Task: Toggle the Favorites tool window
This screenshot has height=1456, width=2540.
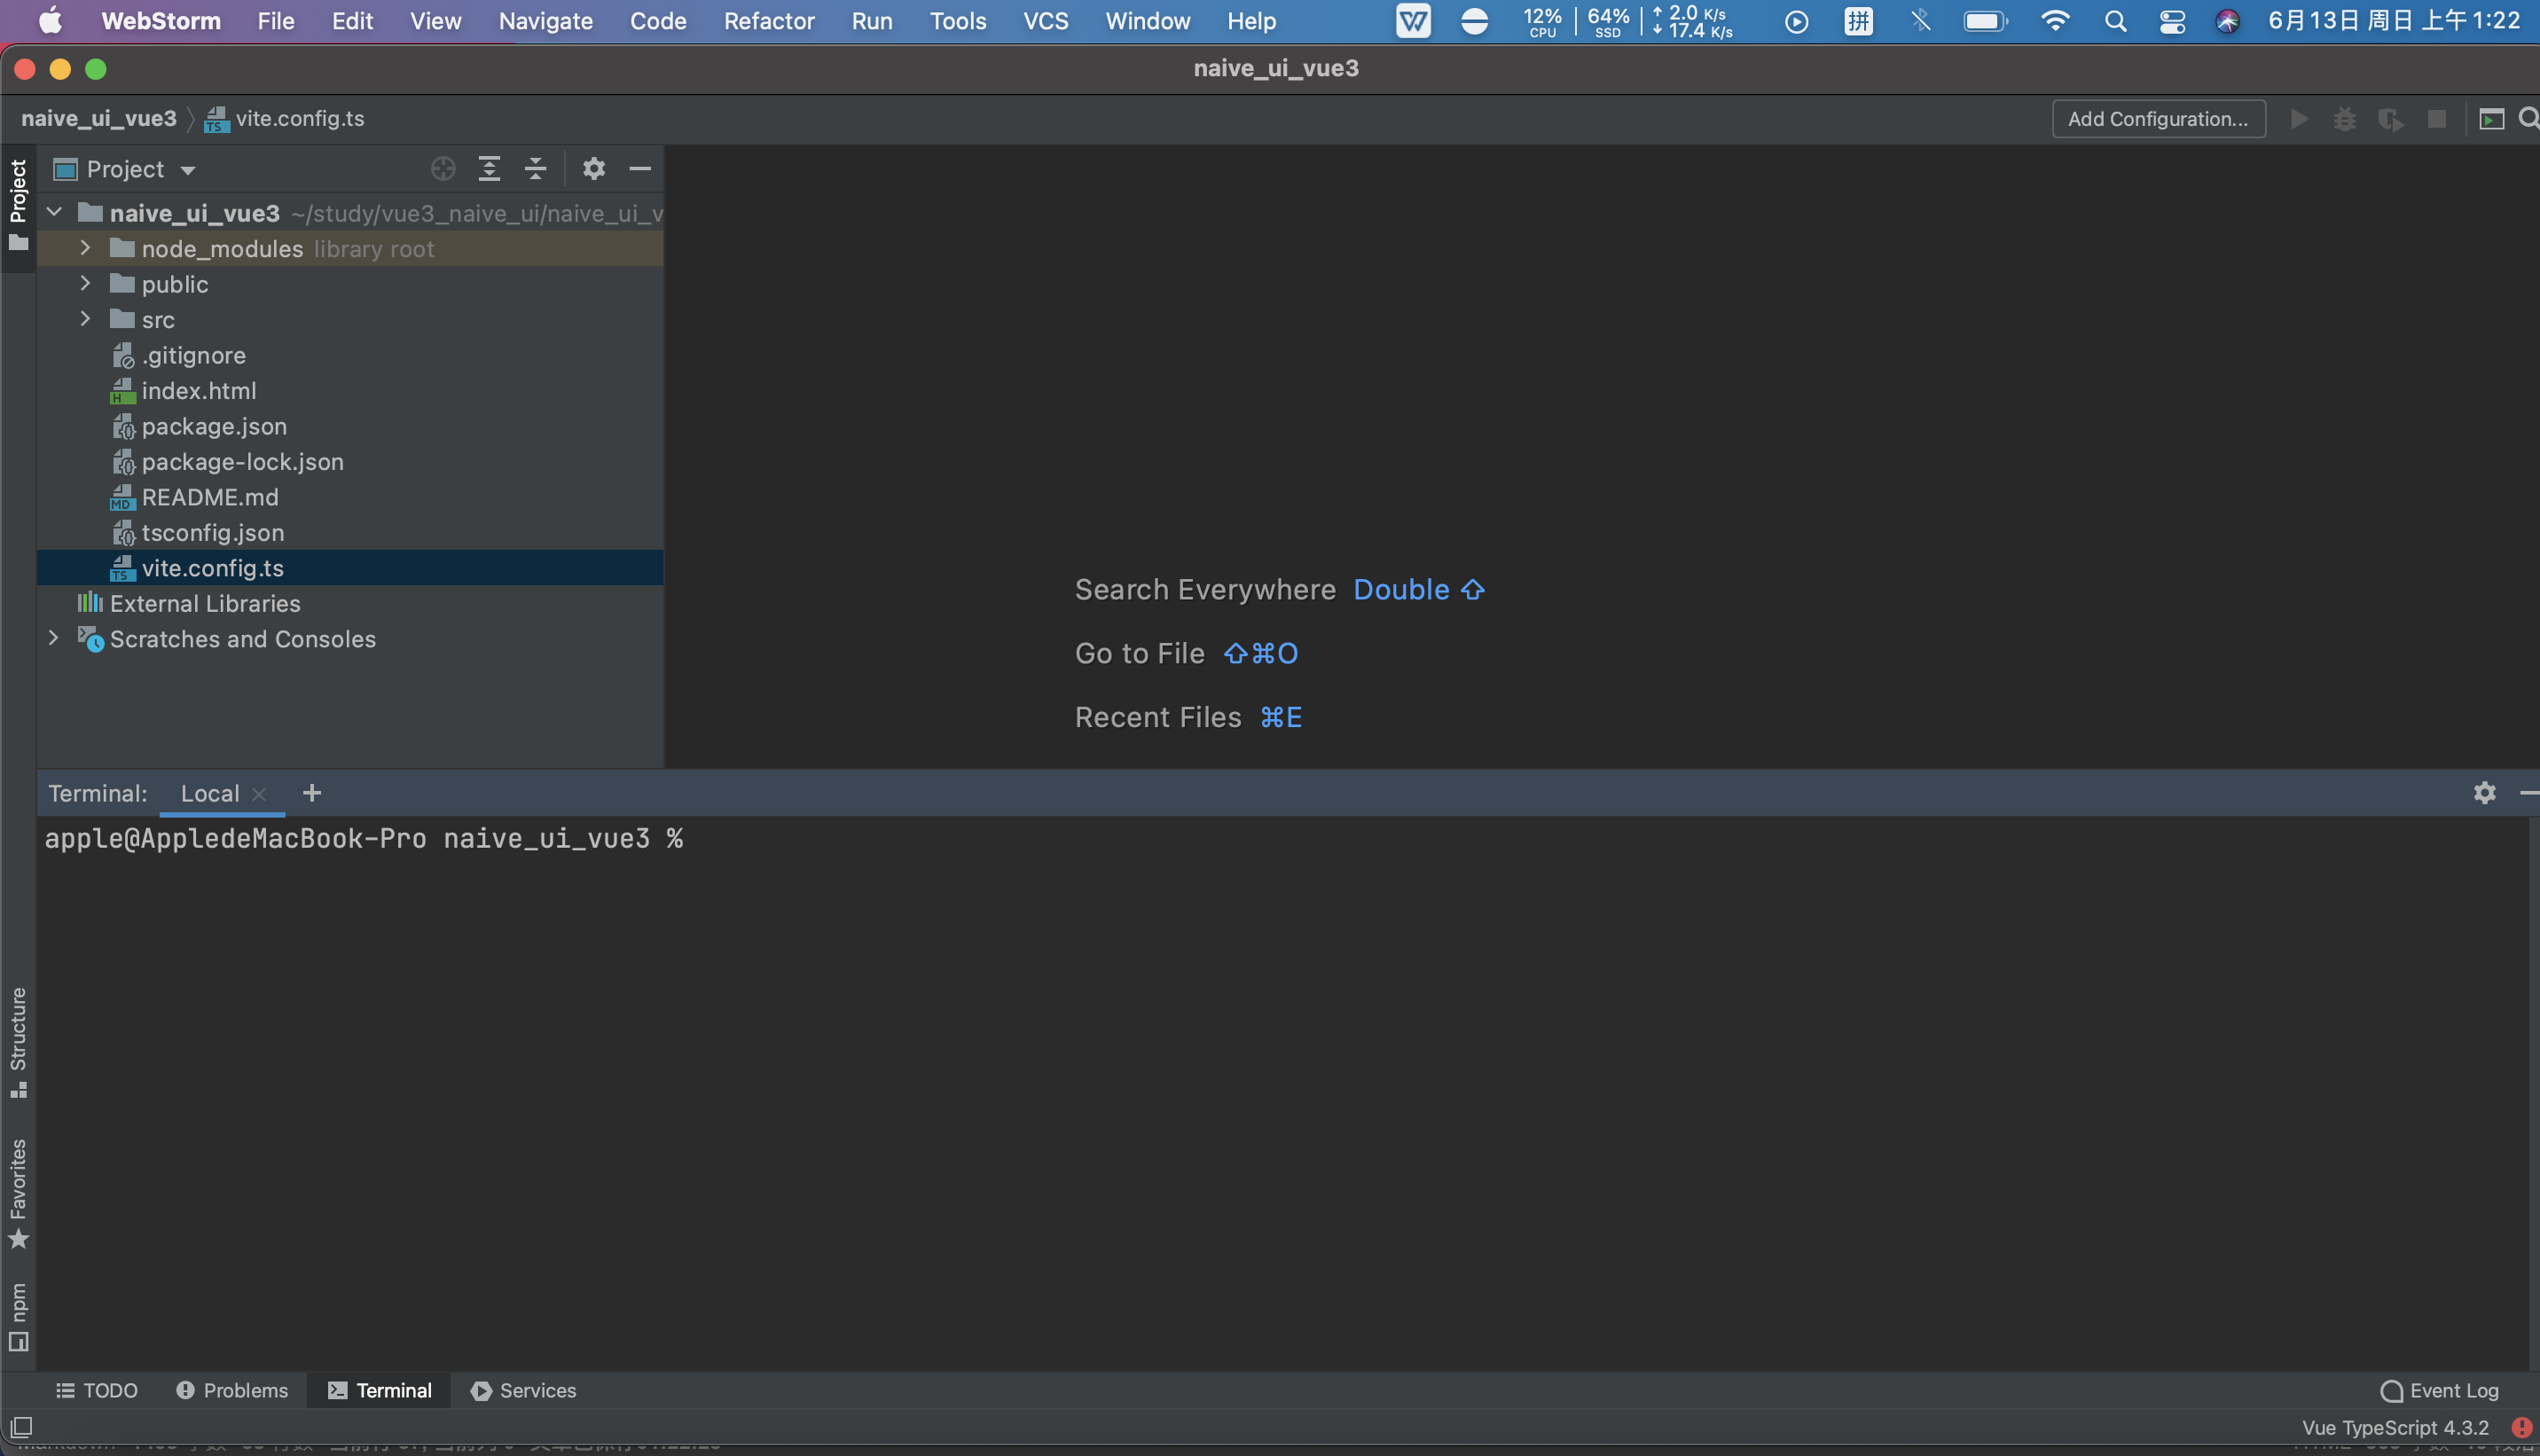Action: coord(18,1192)
